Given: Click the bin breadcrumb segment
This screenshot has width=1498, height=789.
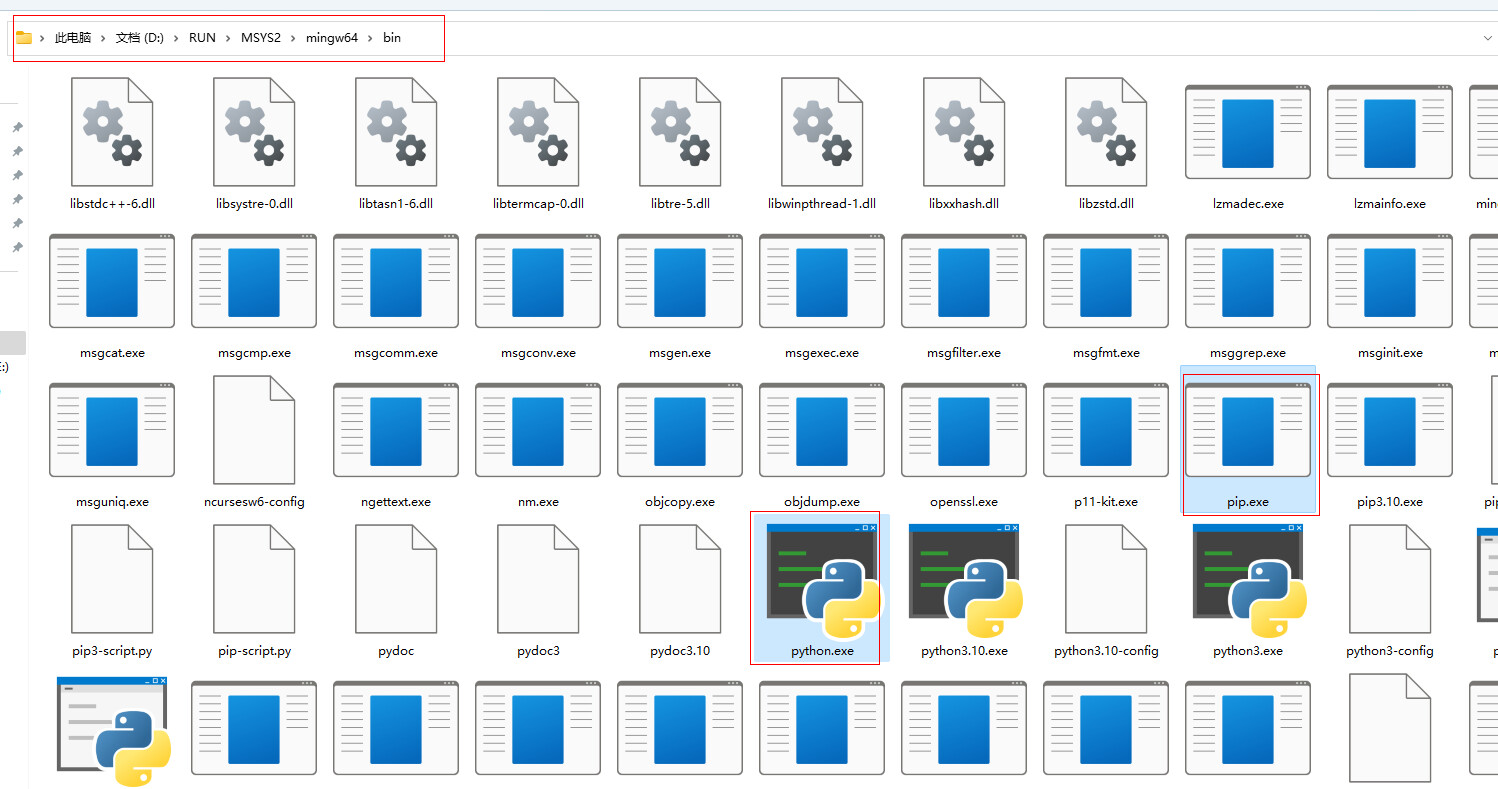Looking at the screenshot, I should pyautogui.click(x=392, y=38).
